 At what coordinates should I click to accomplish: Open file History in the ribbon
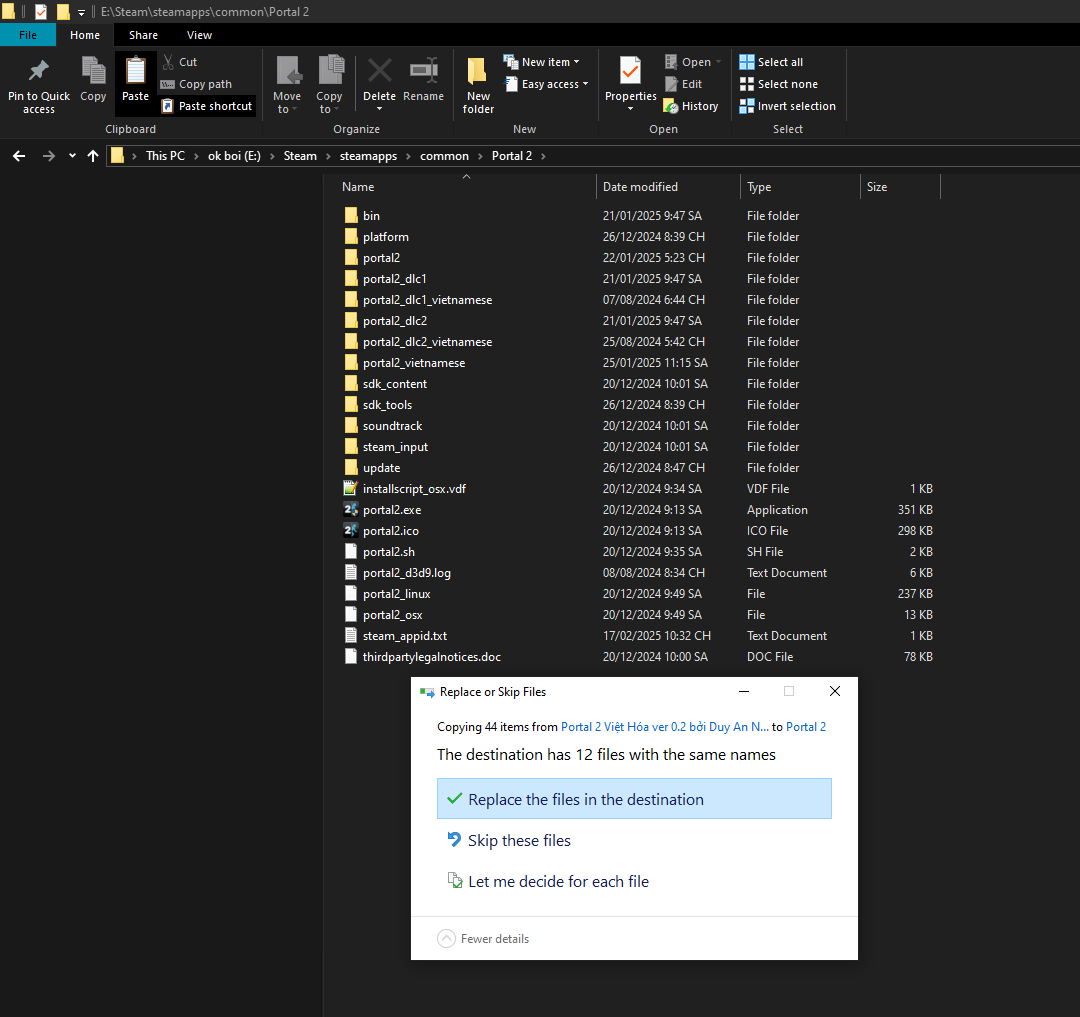tap(691, 106)
